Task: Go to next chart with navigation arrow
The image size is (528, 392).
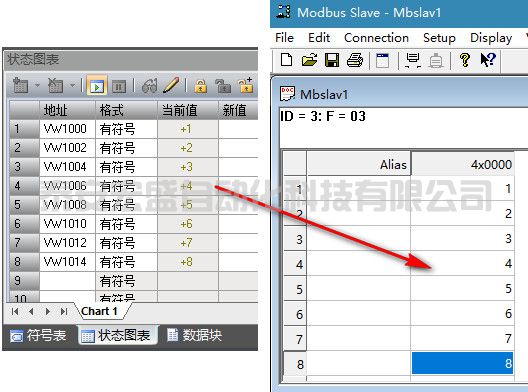Action: pos(47,312)
